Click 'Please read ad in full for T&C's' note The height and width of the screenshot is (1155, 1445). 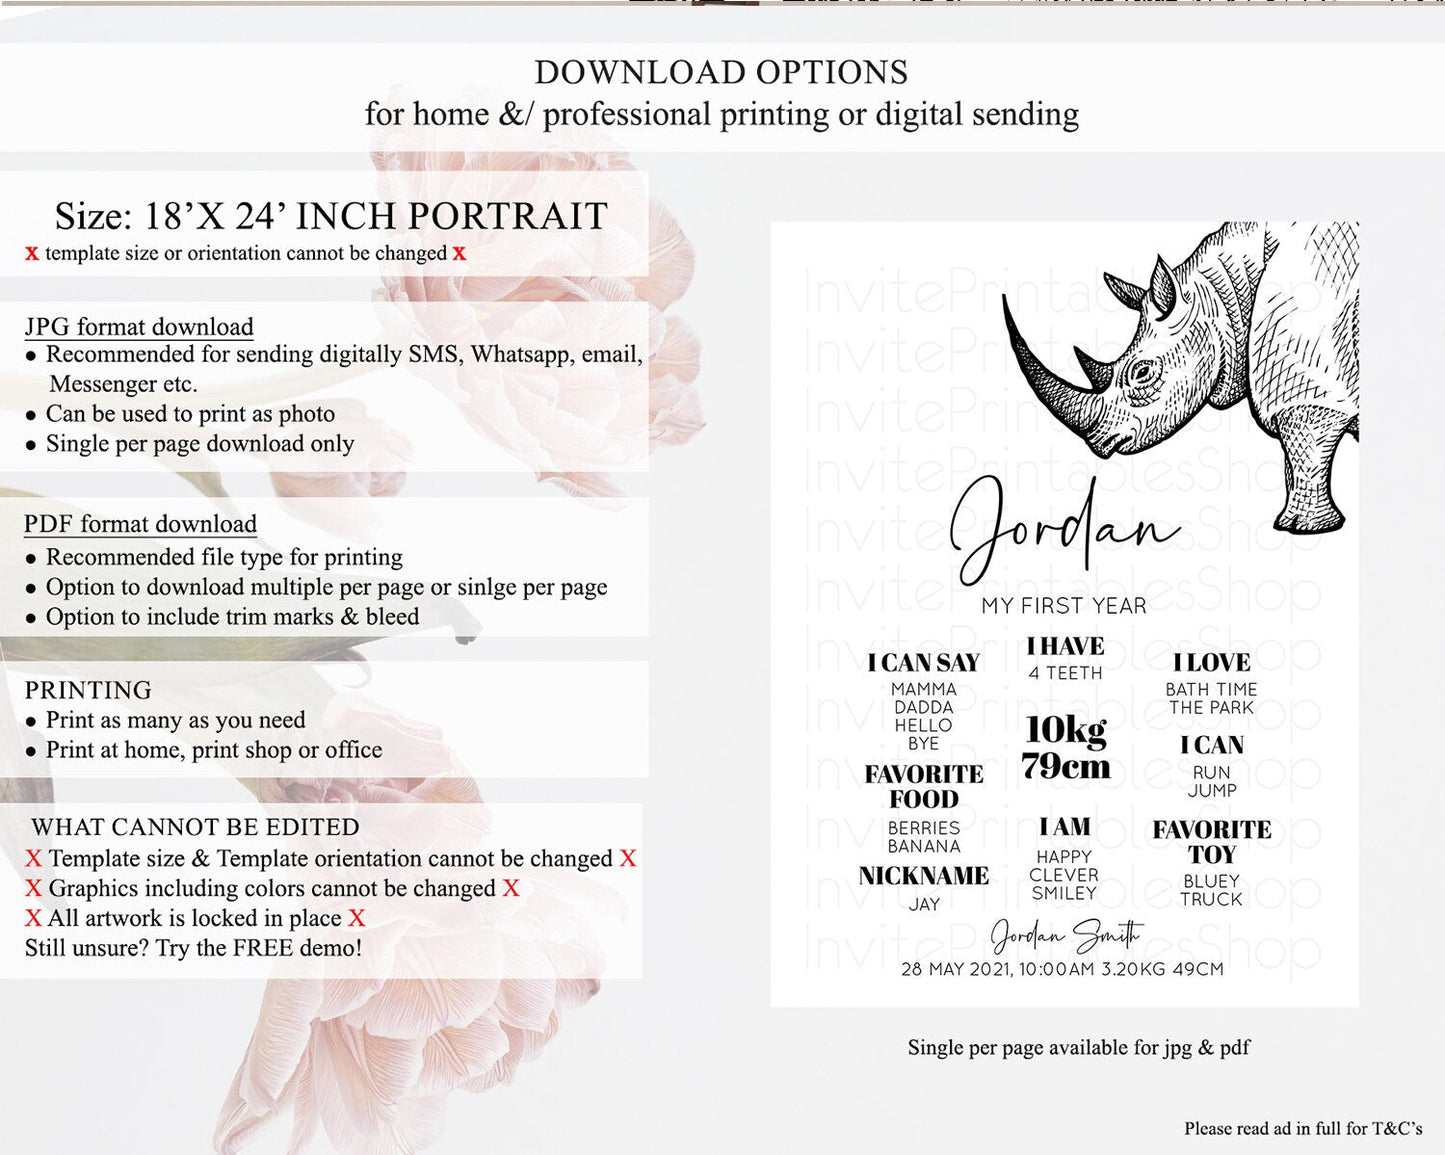1302,1129
